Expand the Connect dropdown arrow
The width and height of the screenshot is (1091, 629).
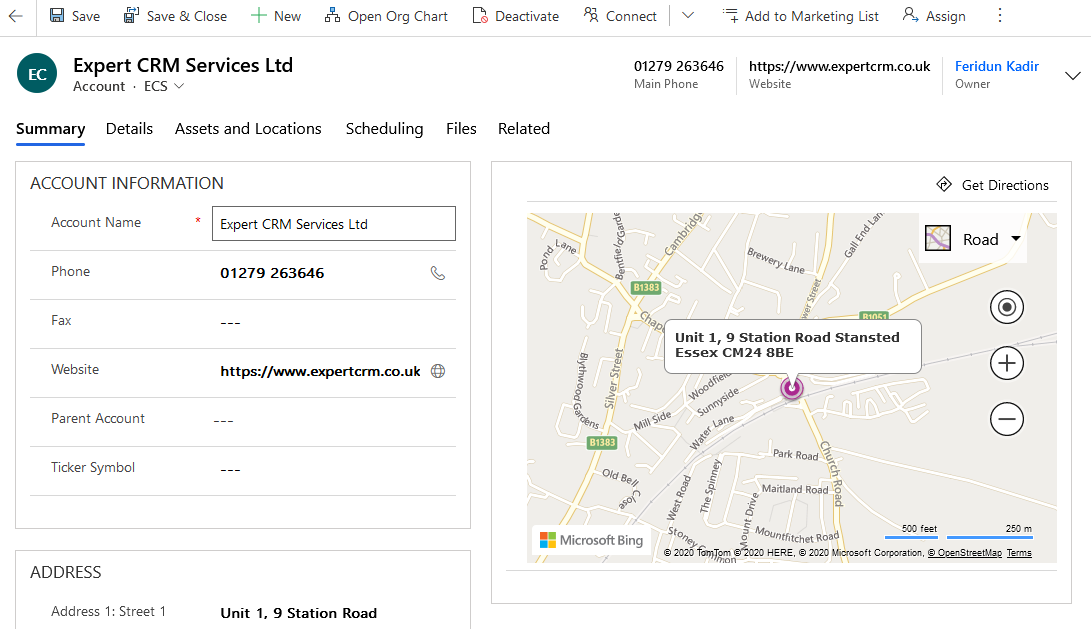687,16
